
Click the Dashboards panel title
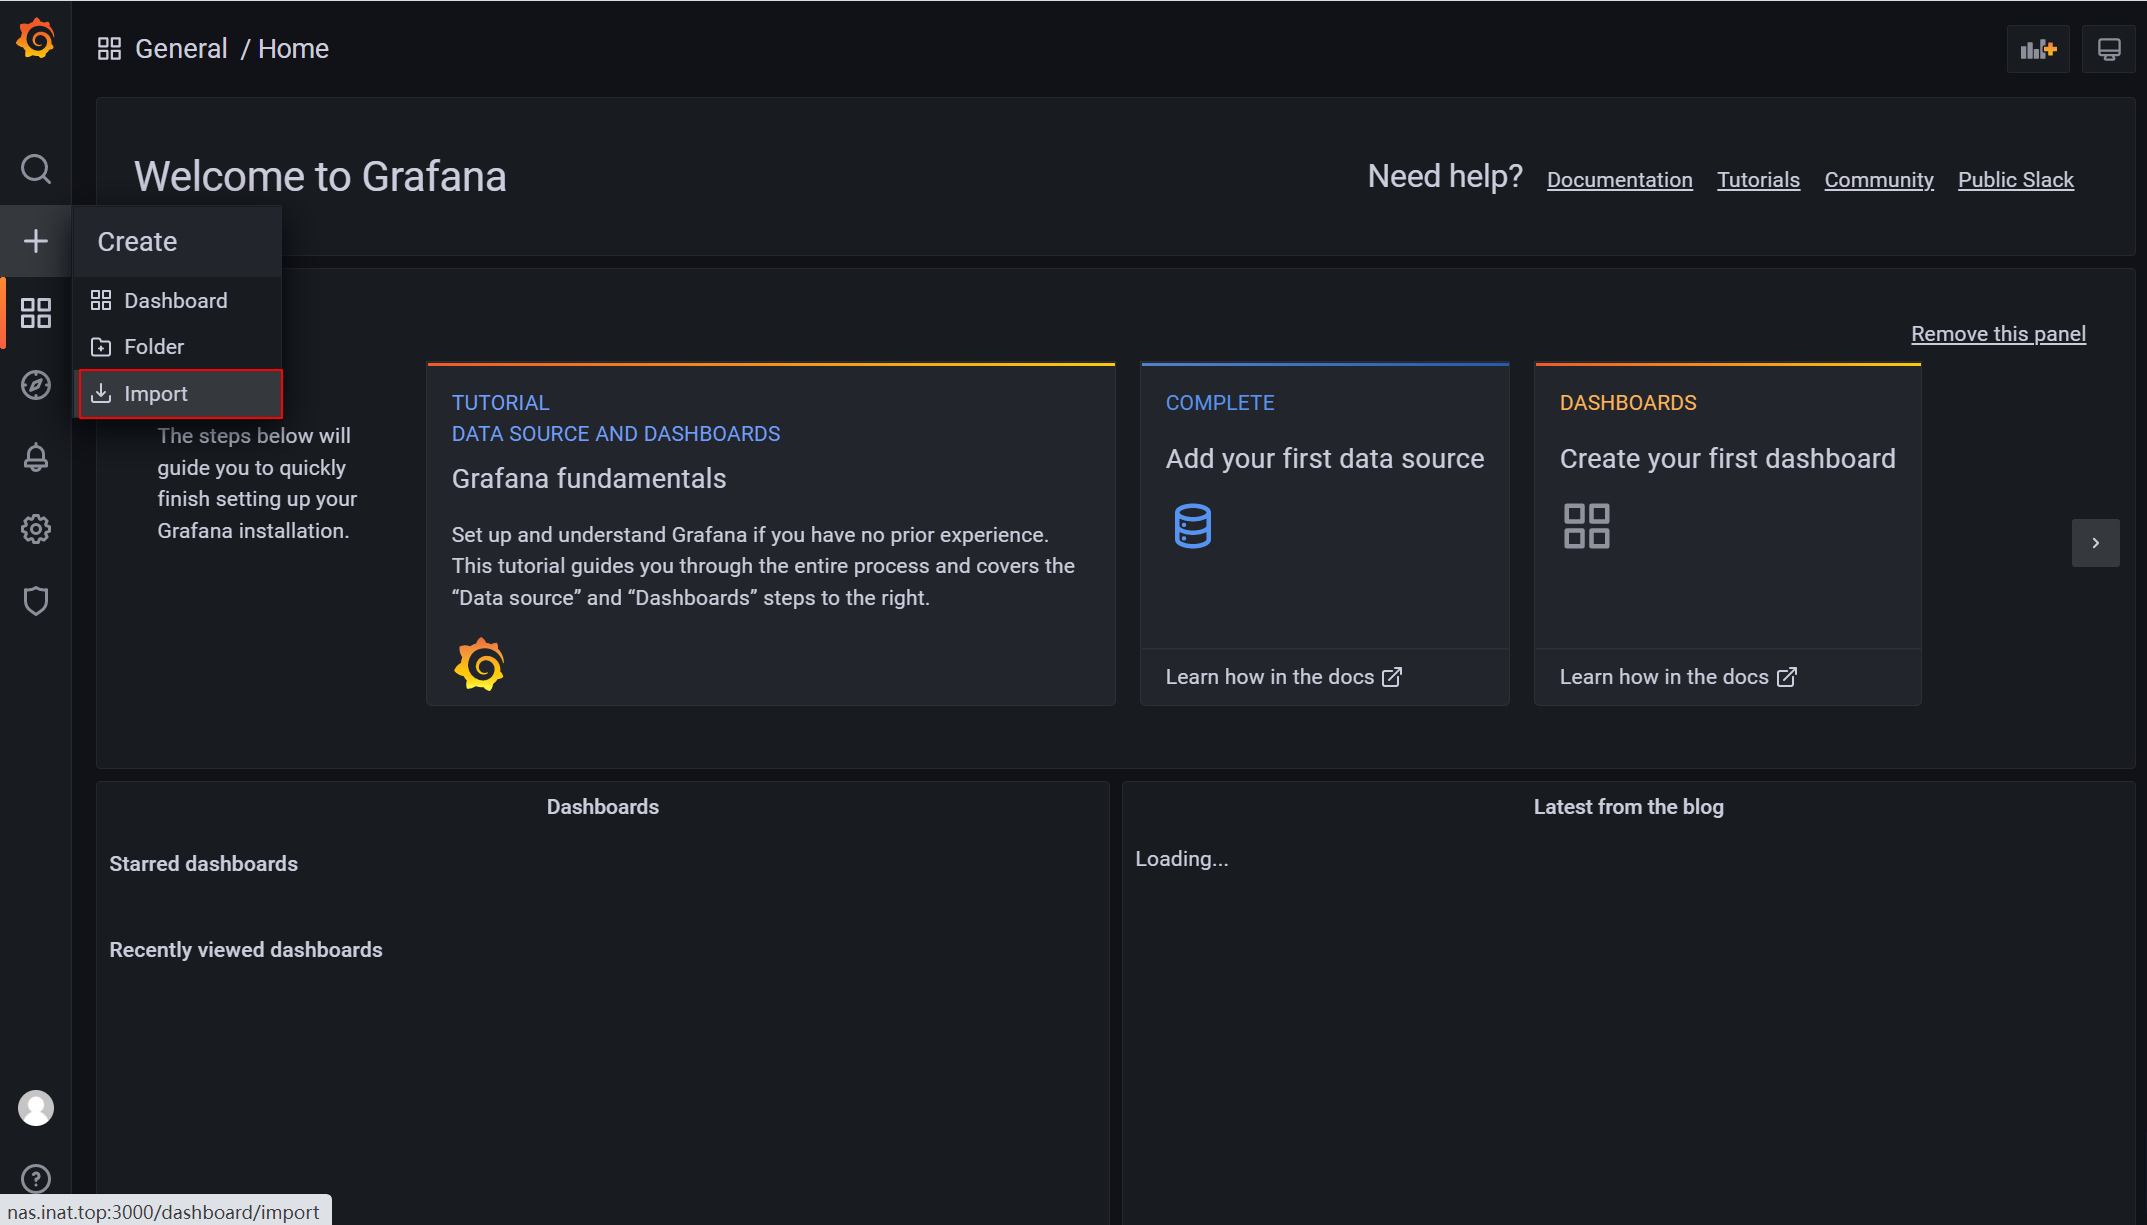coord(603,807)
